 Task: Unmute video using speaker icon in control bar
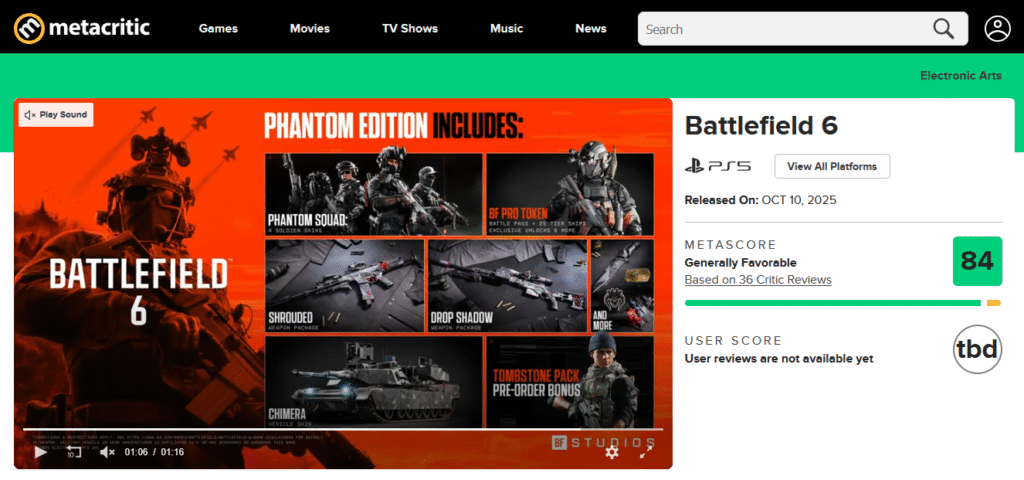point(107,452)
